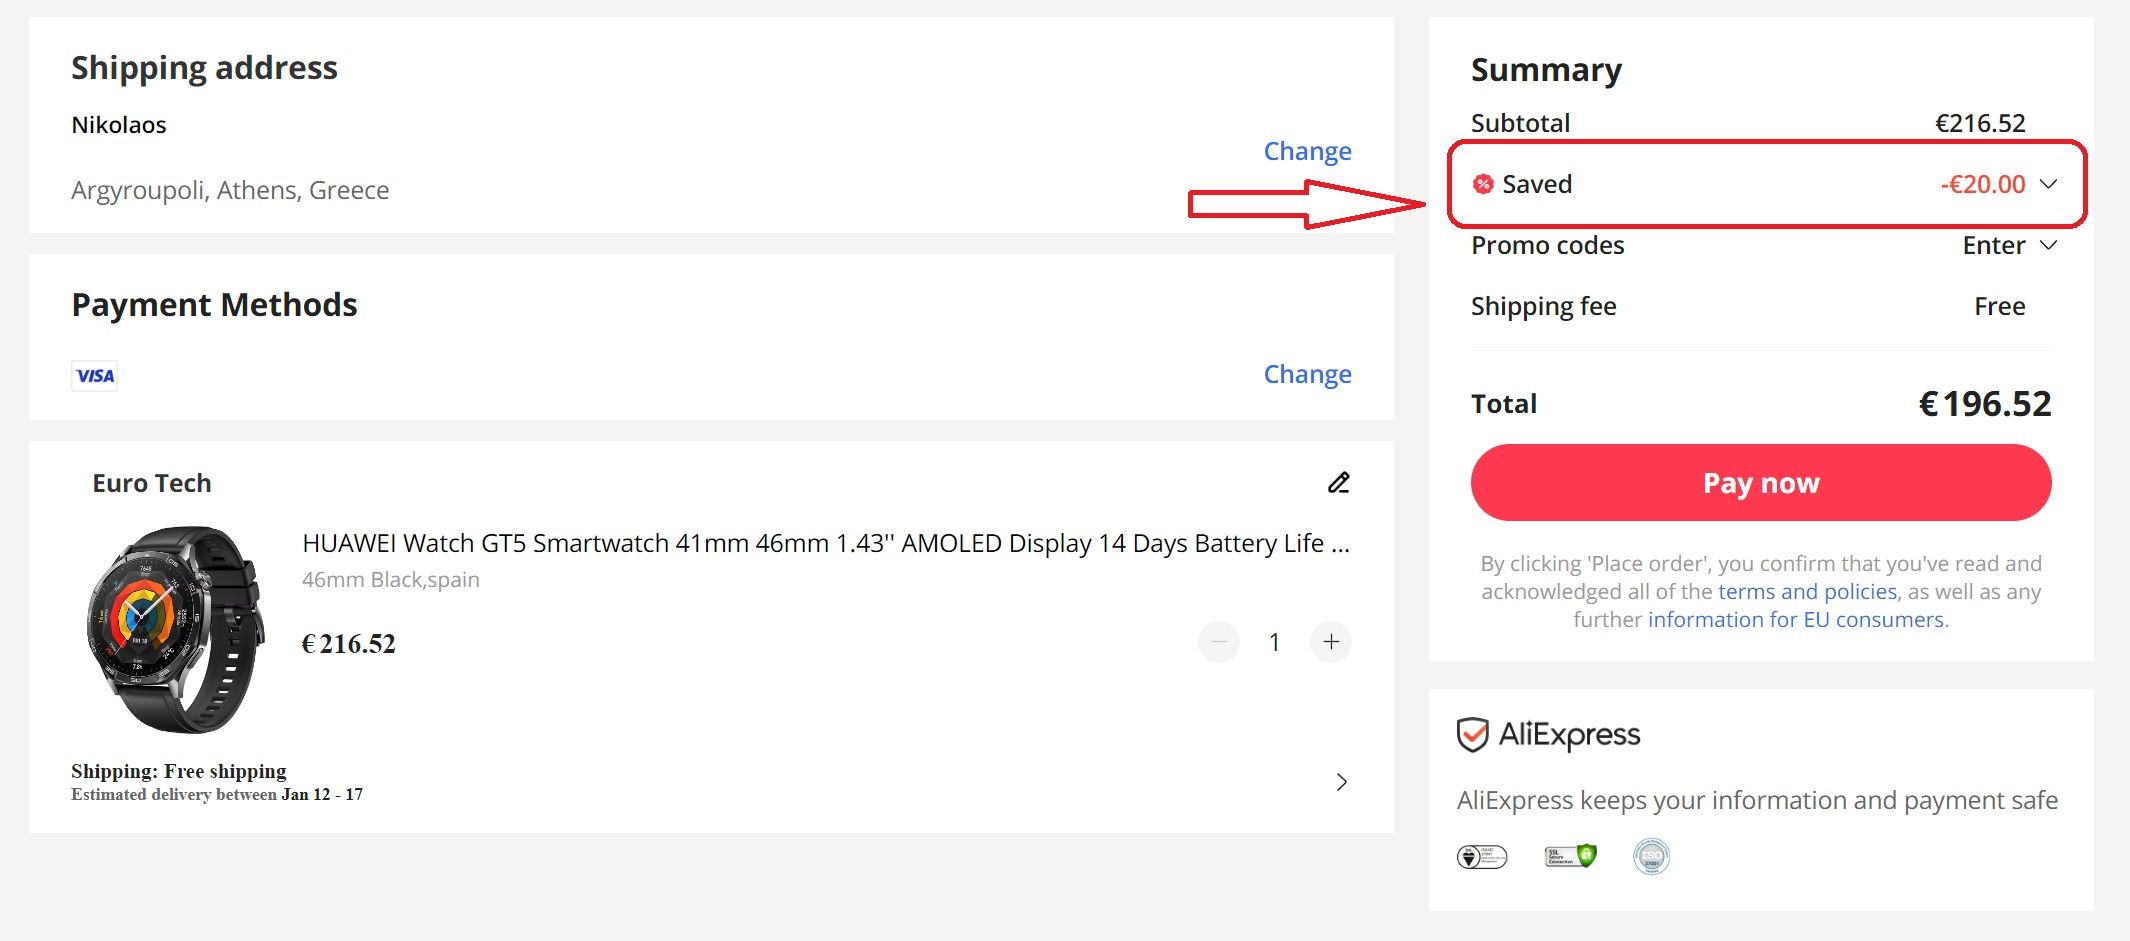Screen dimensions: 2130x941
Task: Open the terms and policies link
Action: pos(1808,591)
